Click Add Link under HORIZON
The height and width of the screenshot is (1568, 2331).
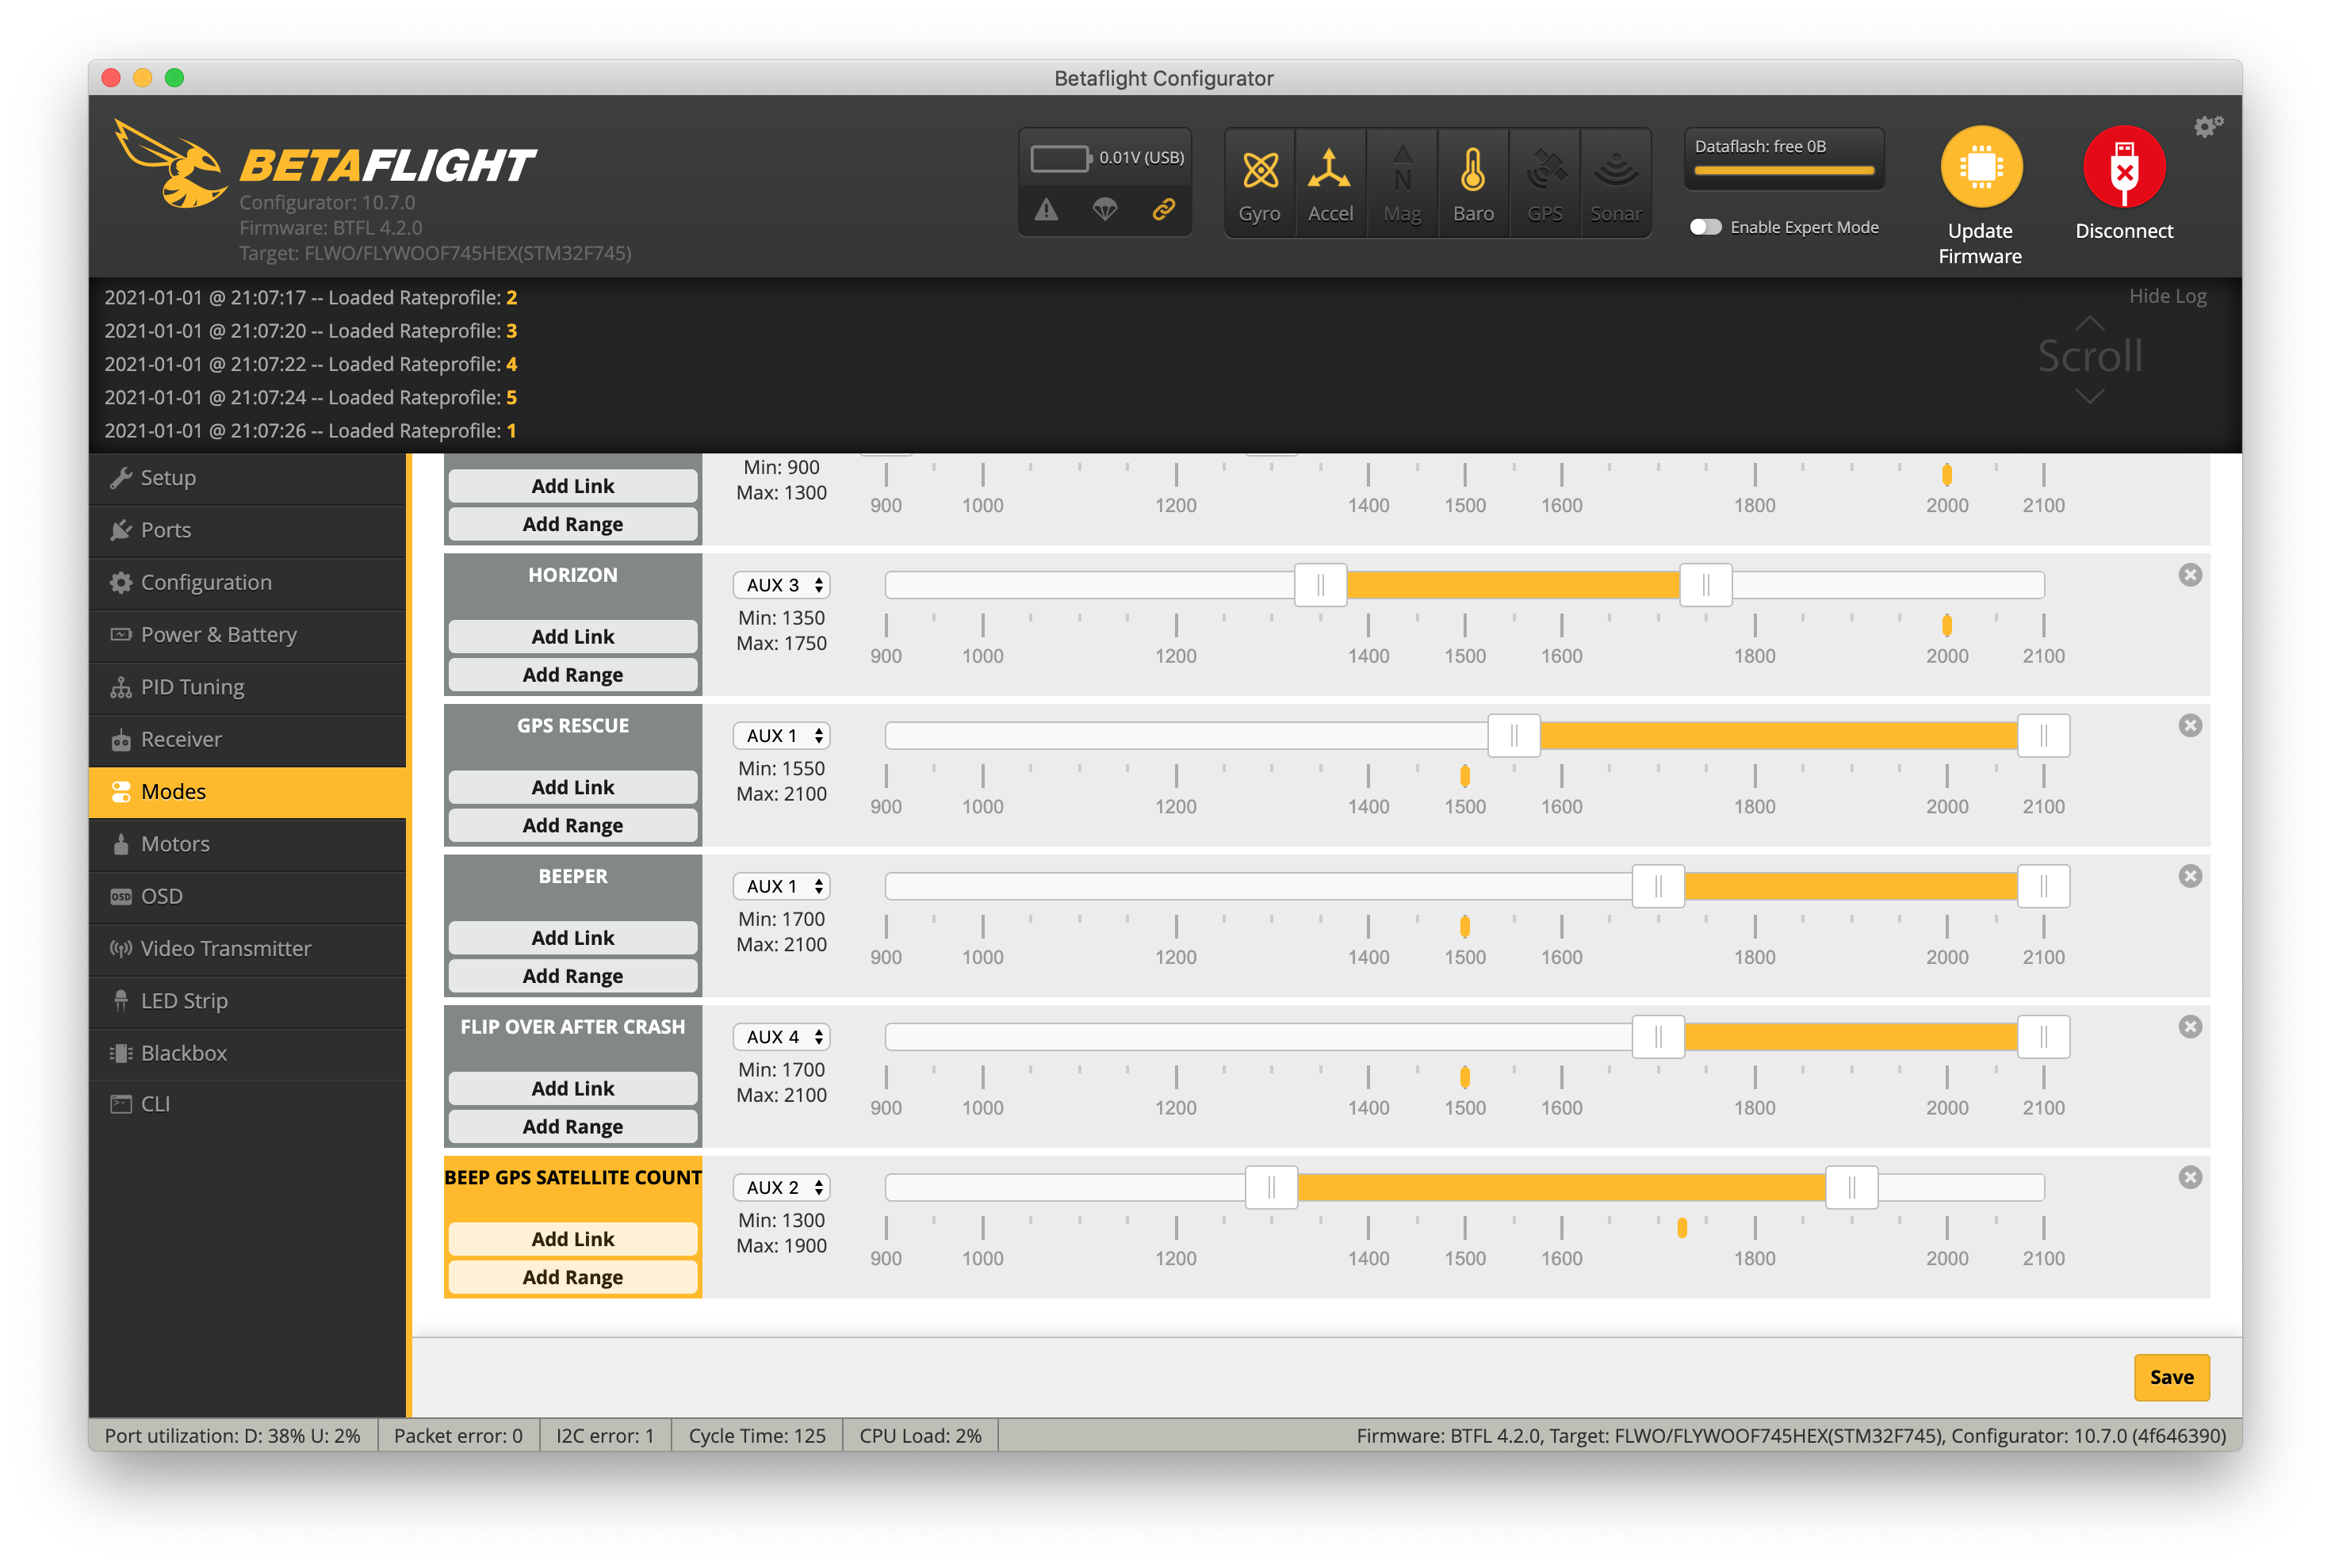point(573,637)
